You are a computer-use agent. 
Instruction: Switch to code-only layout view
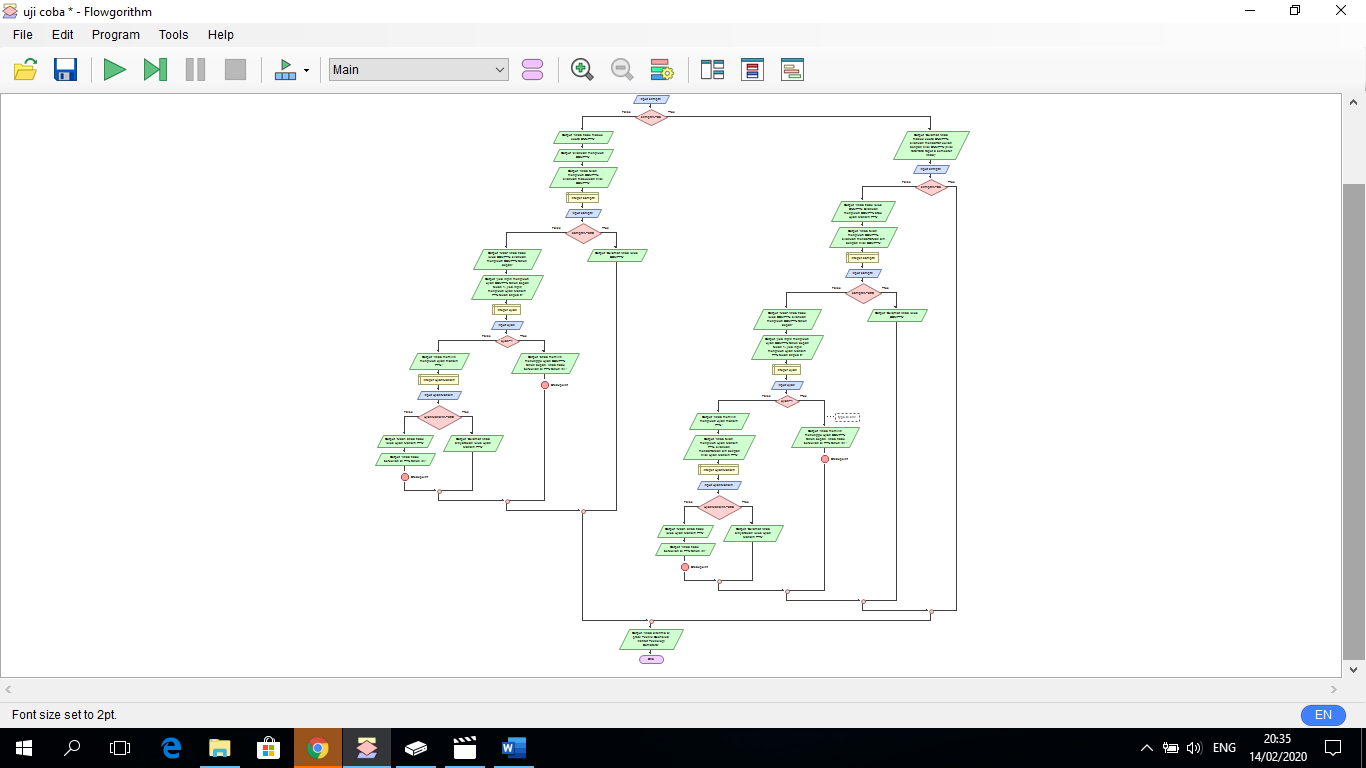[752, 69]
